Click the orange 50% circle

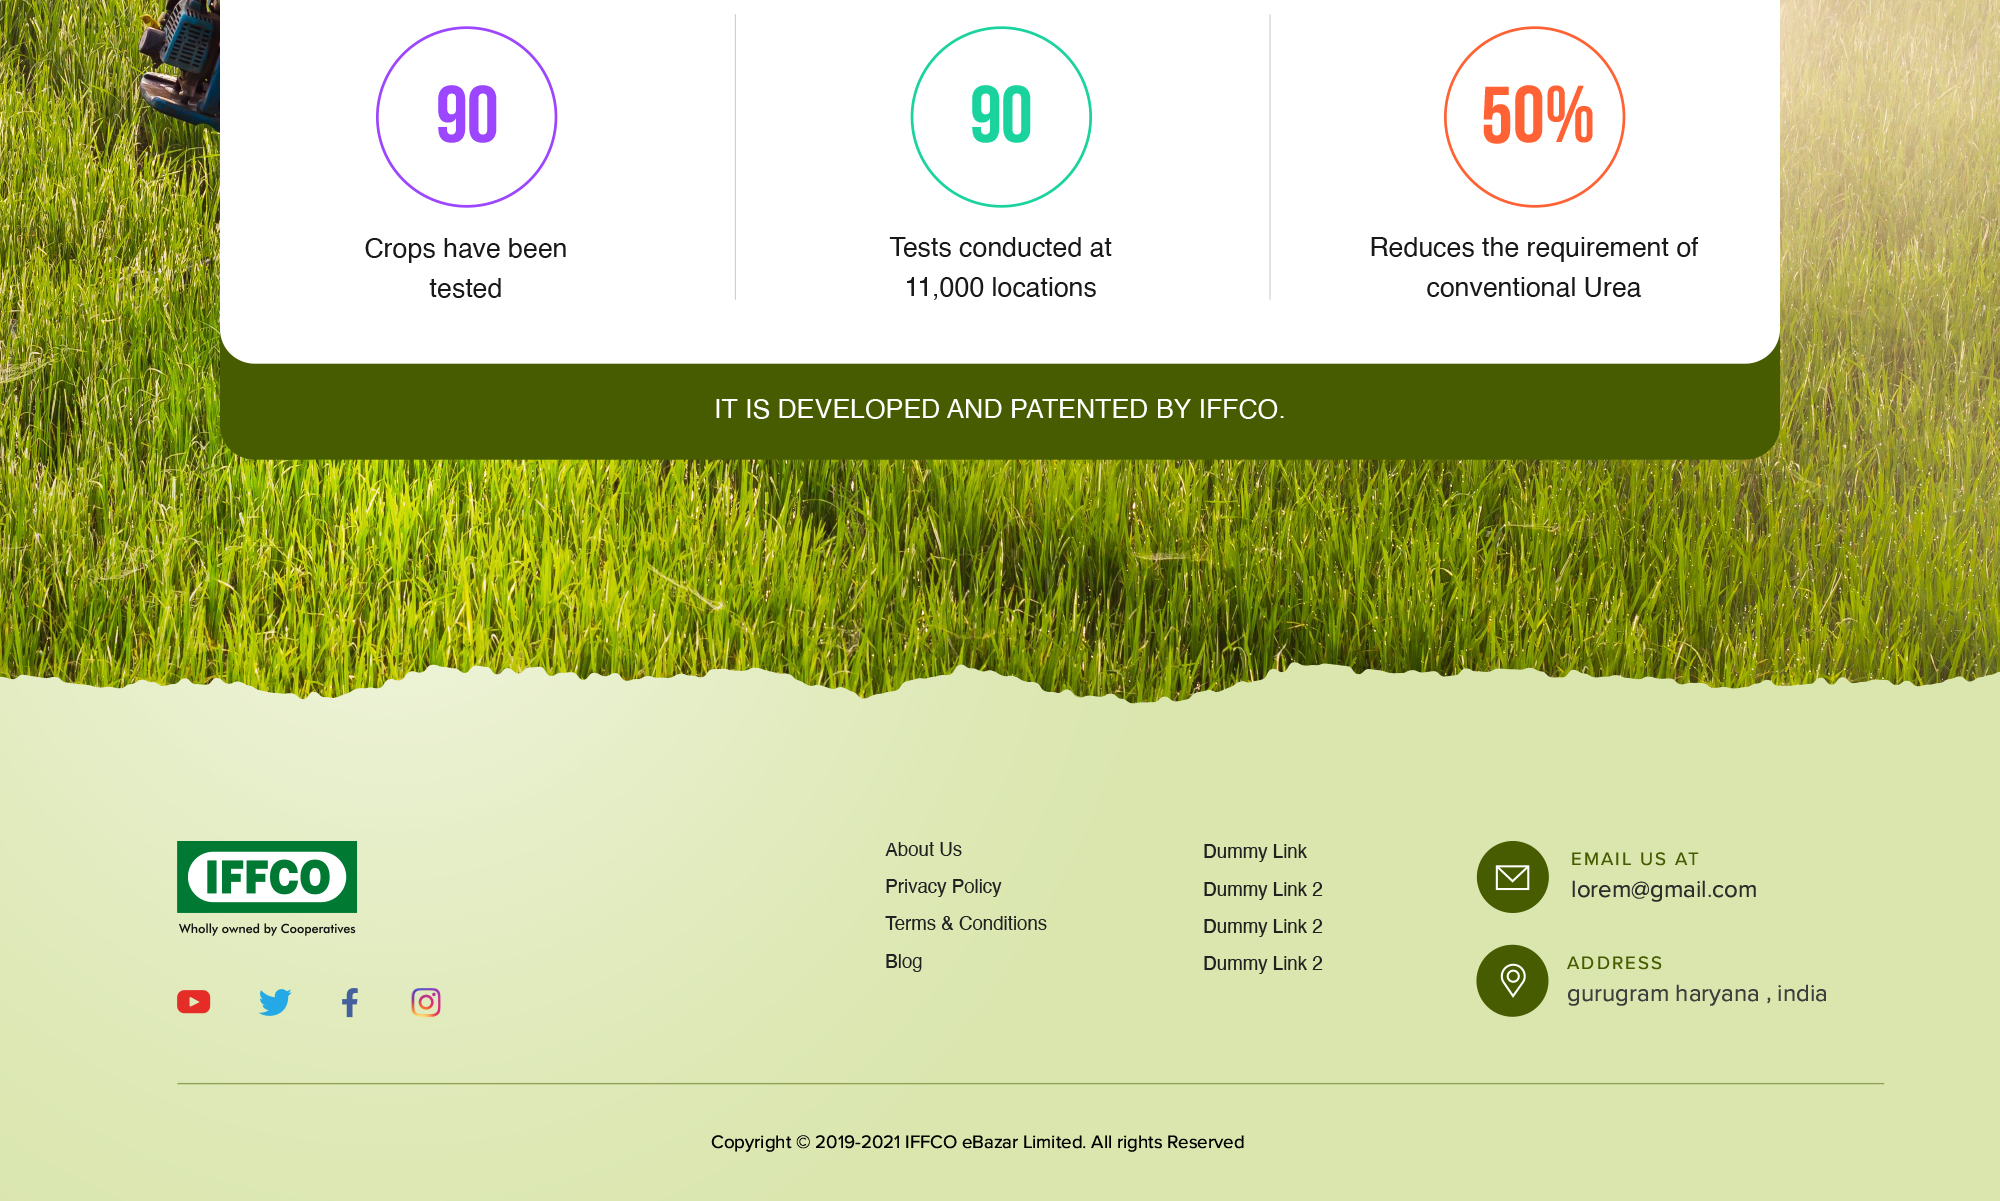click(x=1534, y=117)
